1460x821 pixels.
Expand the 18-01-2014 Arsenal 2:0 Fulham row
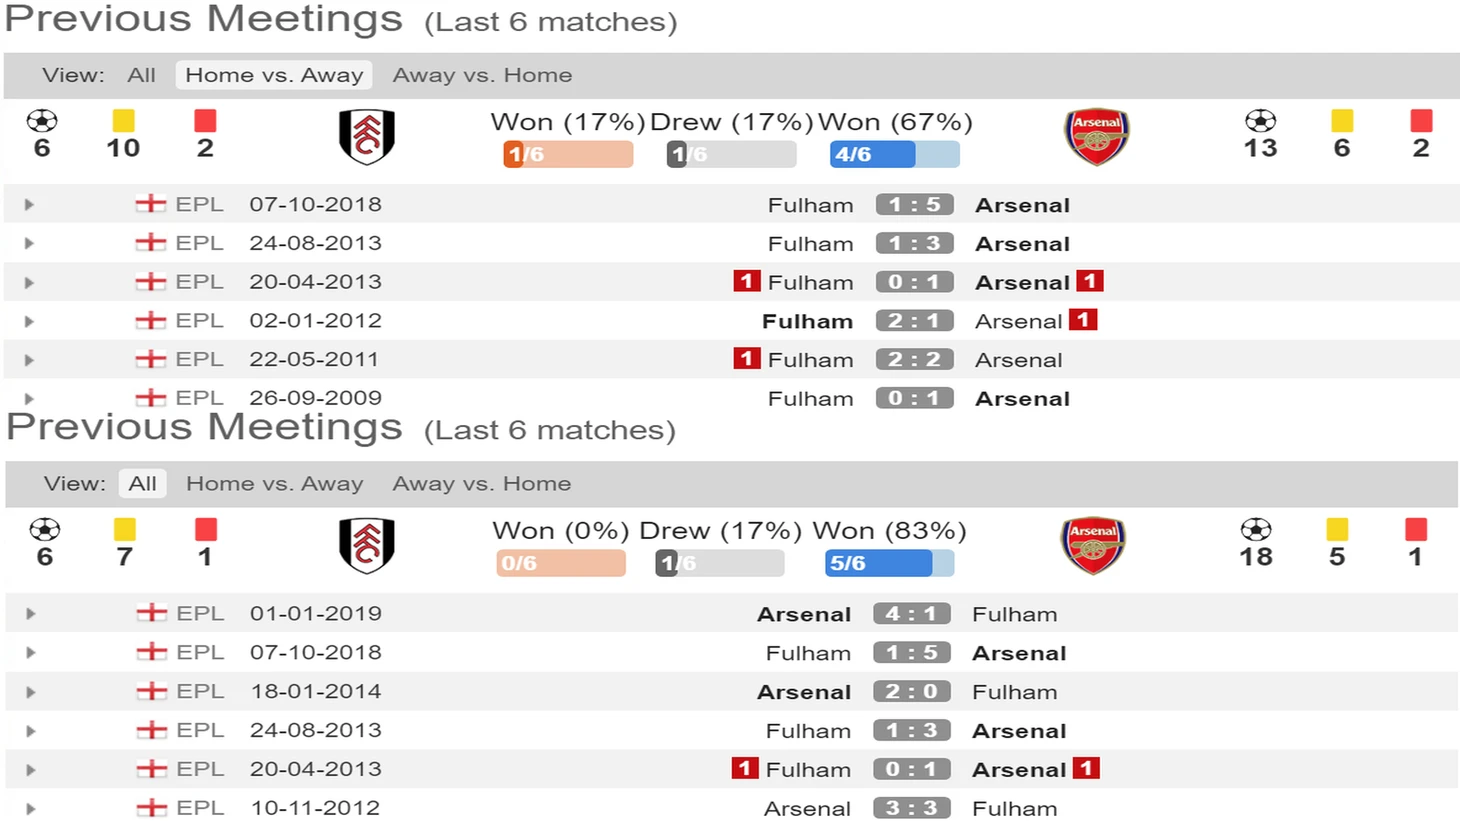pyautogui.click(x=30, y=691)
